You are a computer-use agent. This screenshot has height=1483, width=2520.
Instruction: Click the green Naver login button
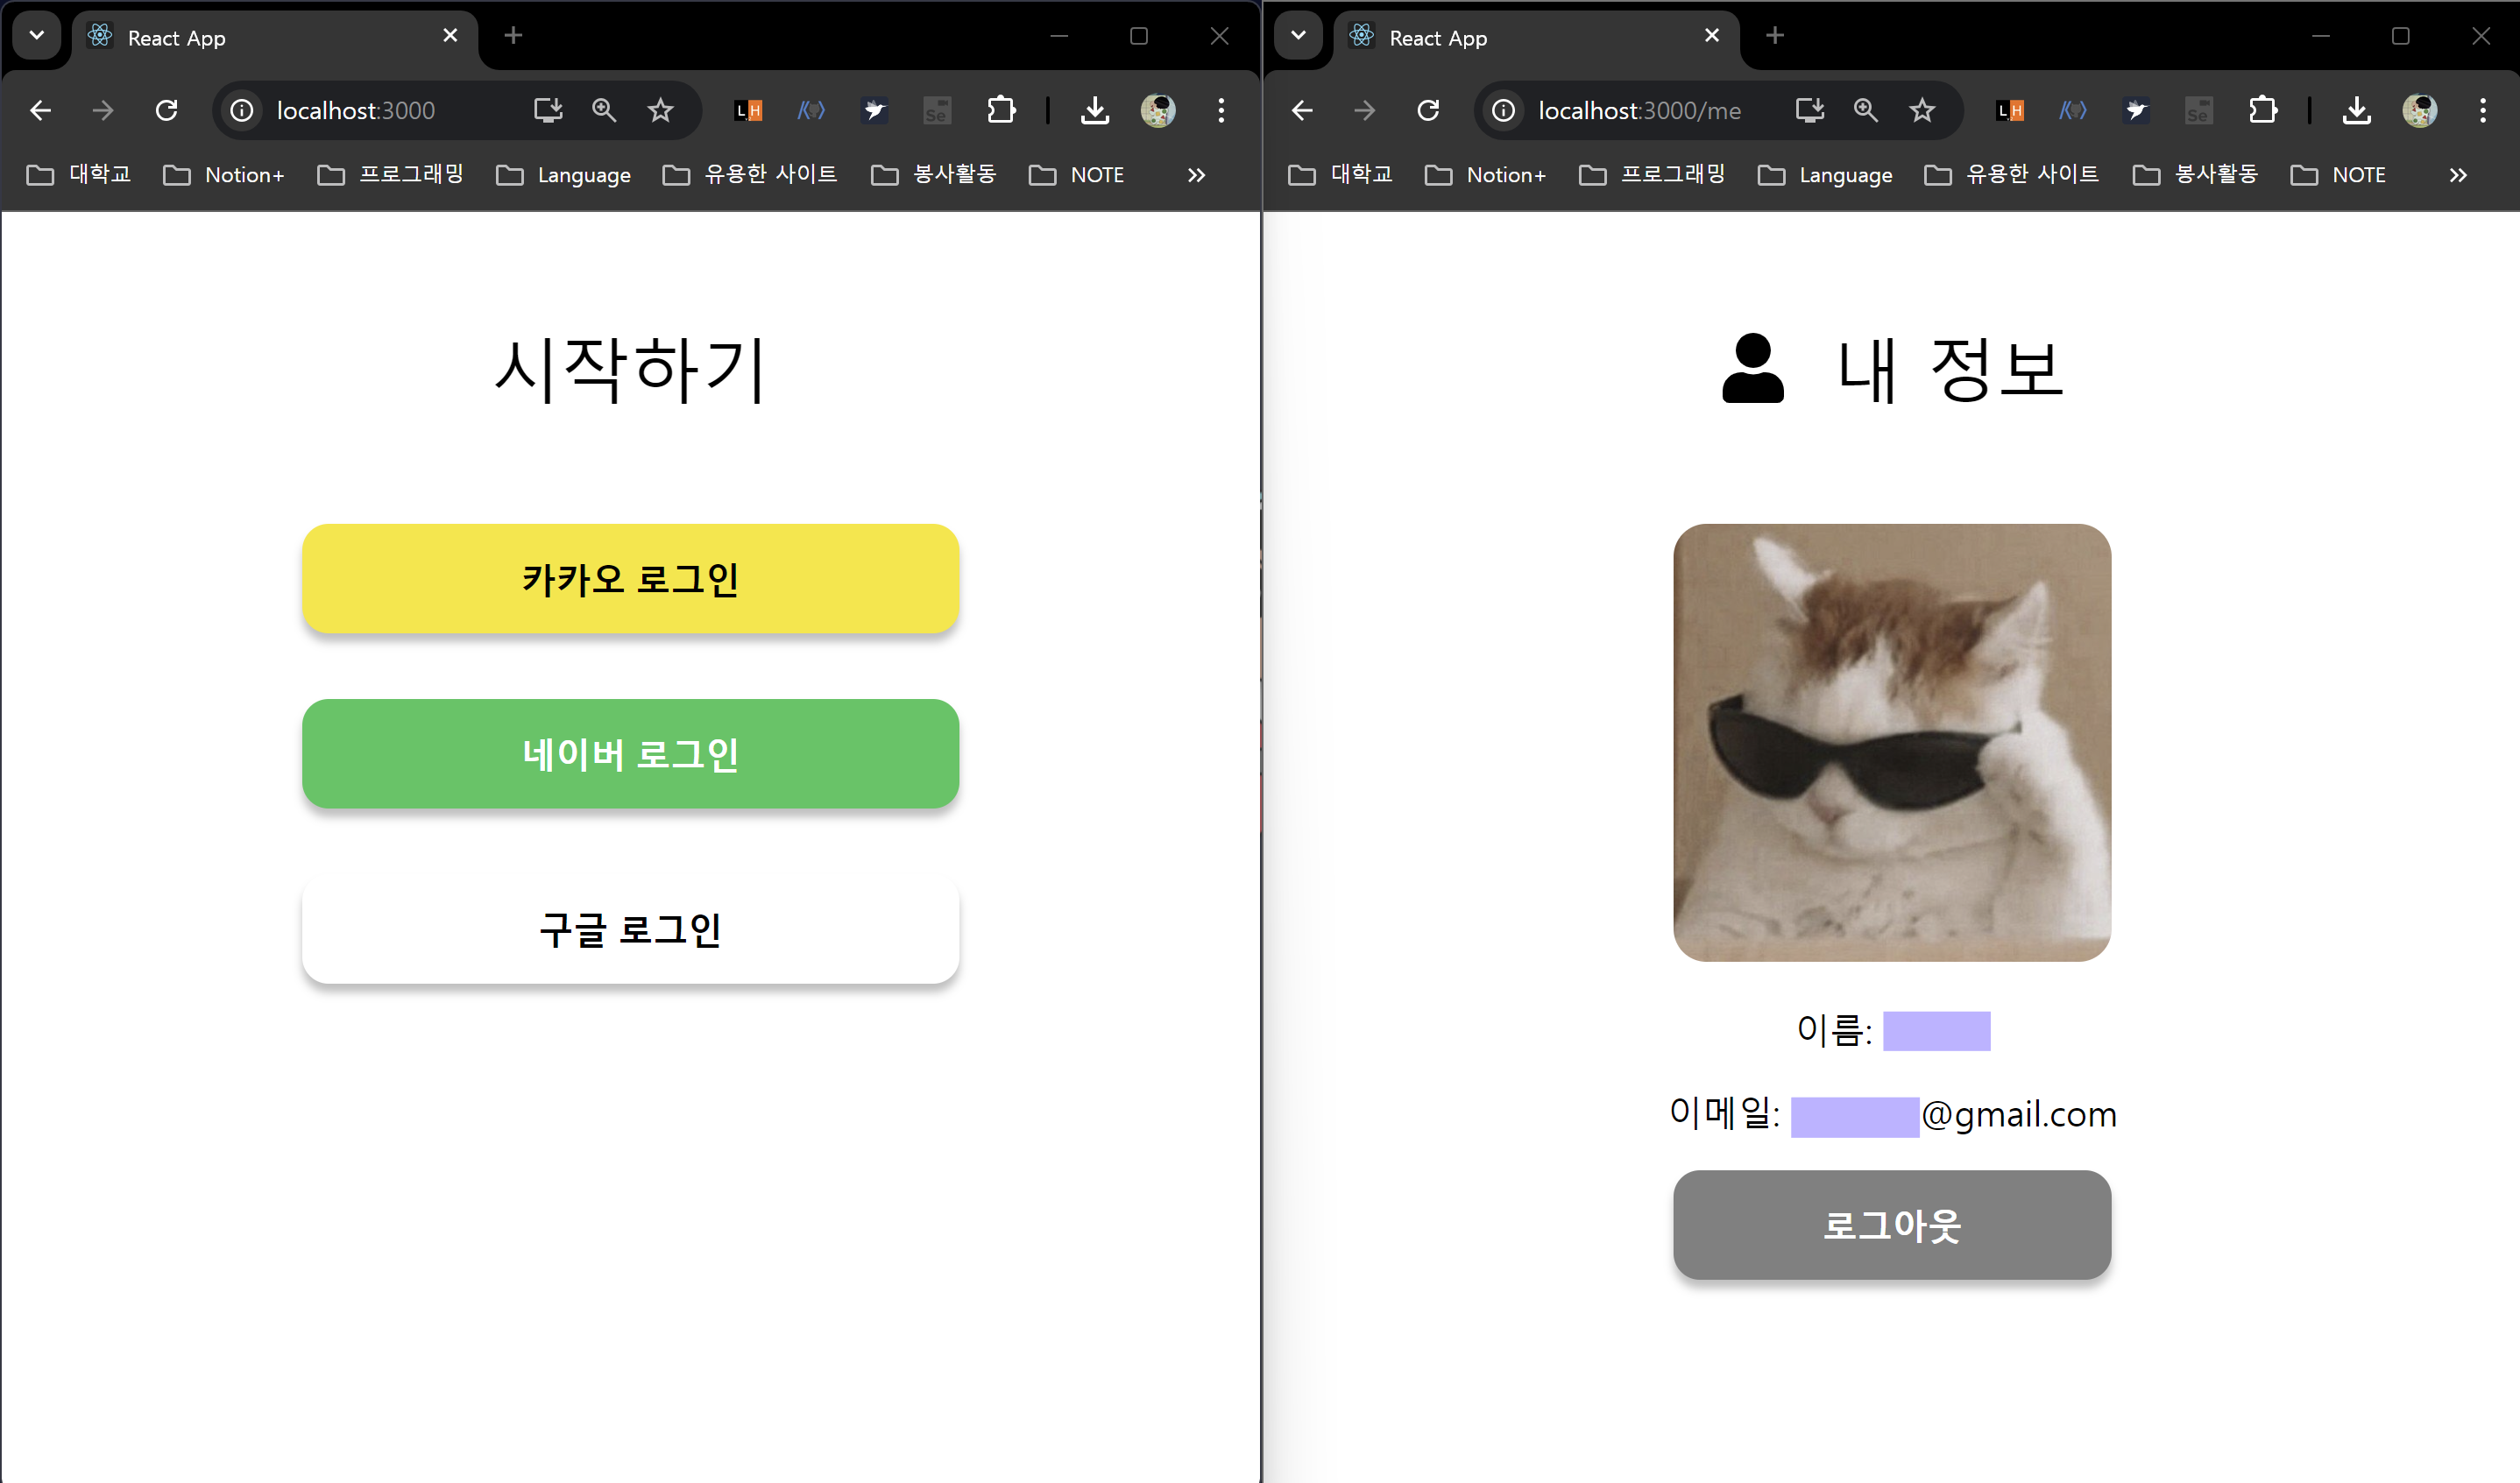click(x=630, y=753)
